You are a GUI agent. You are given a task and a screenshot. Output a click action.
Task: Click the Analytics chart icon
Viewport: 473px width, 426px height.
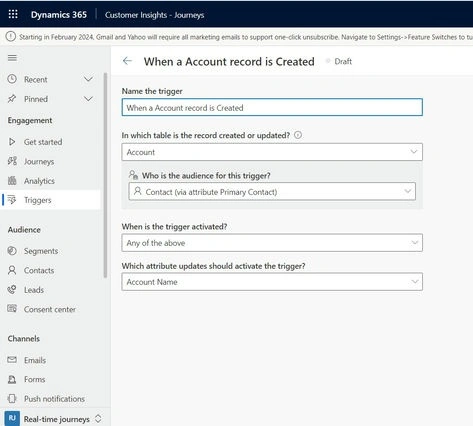[12, 181]
